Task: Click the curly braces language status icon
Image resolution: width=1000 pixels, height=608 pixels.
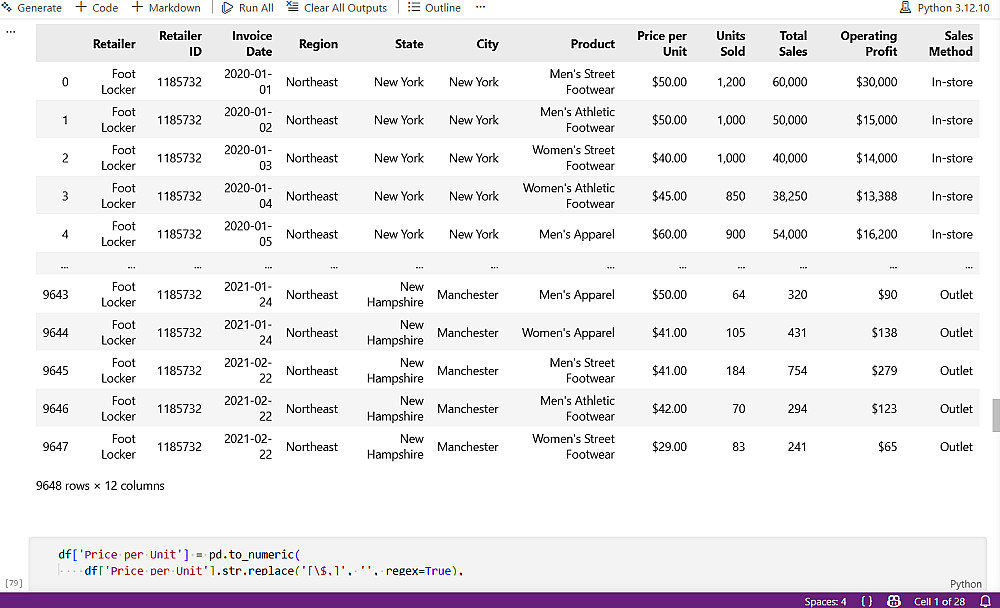Action: [x=866, y=601]
